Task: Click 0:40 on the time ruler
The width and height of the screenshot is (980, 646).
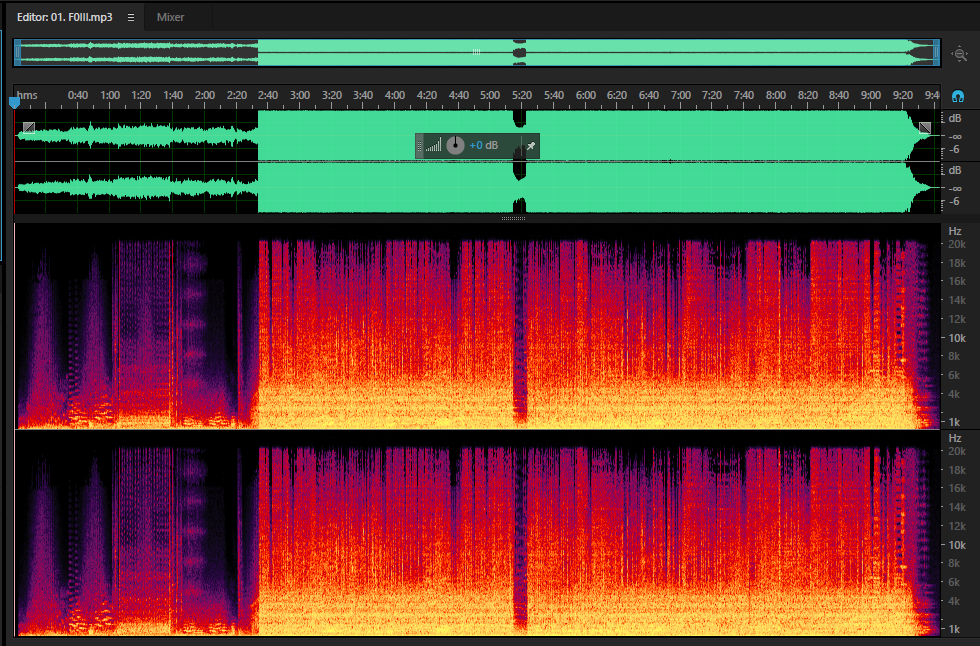Action: pyautogui.click(x=78, y=95)
